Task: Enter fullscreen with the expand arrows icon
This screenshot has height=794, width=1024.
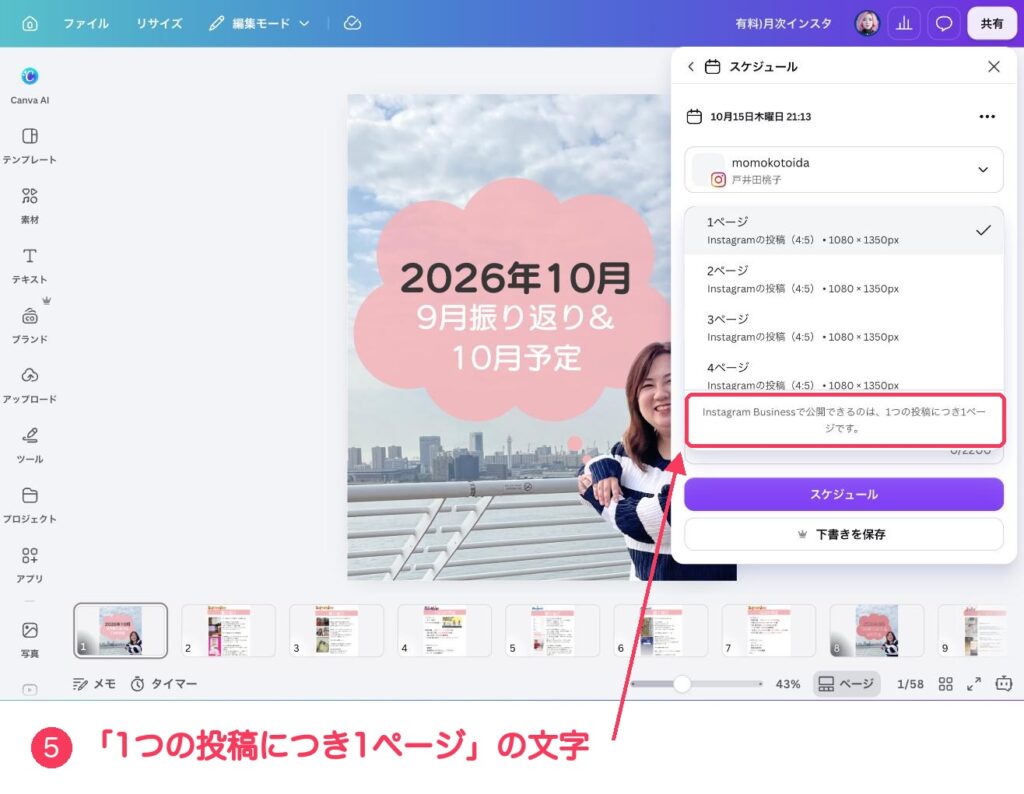Action: (x=974, y=684)
